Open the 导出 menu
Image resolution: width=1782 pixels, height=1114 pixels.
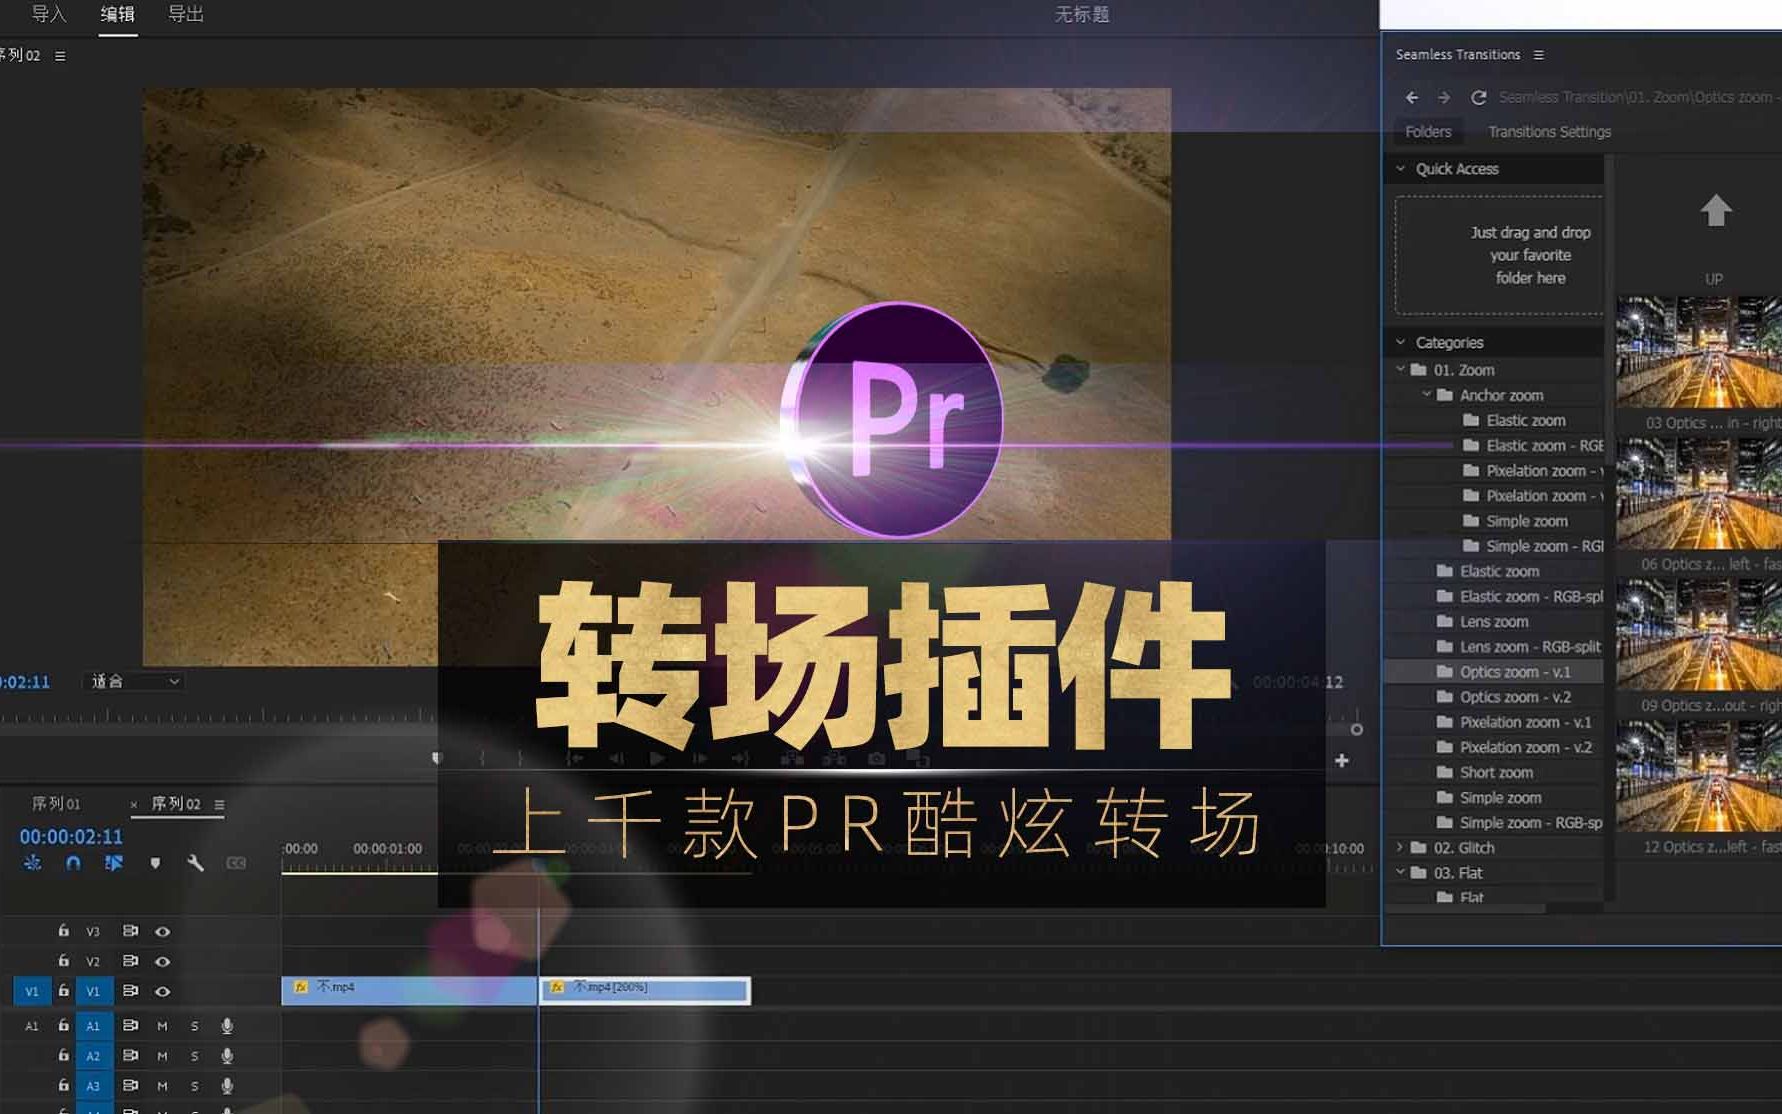pyautogui.click(x=186, y=14)
